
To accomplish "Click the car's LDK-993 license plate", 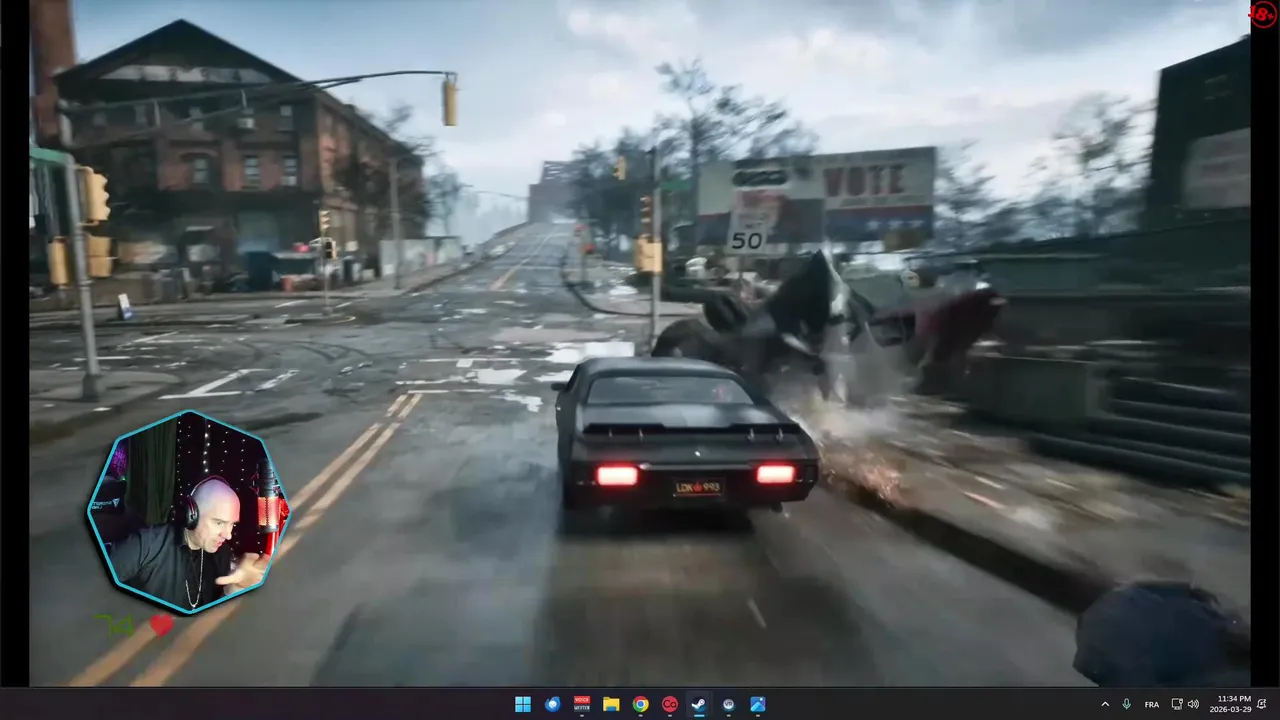I will point(698,488).
